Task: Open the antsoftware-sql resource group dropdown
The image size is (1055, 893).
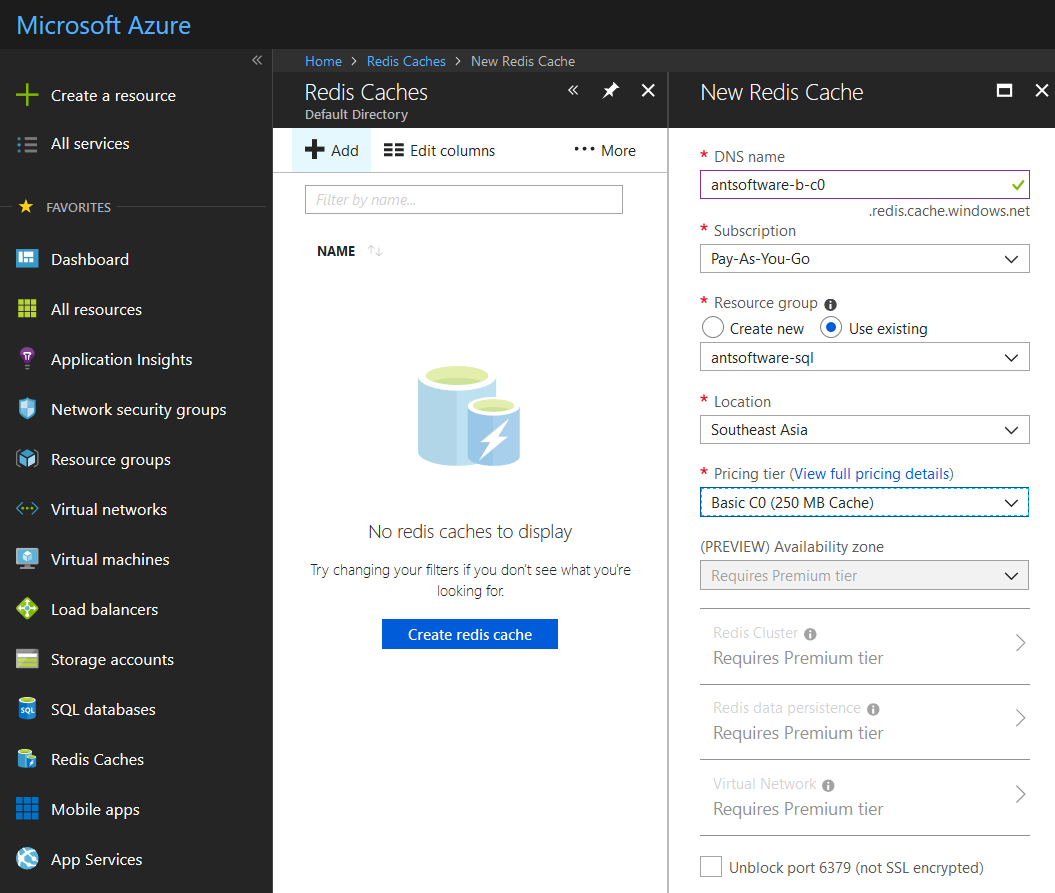Action: pyautogui.click(x=865, y=357)
